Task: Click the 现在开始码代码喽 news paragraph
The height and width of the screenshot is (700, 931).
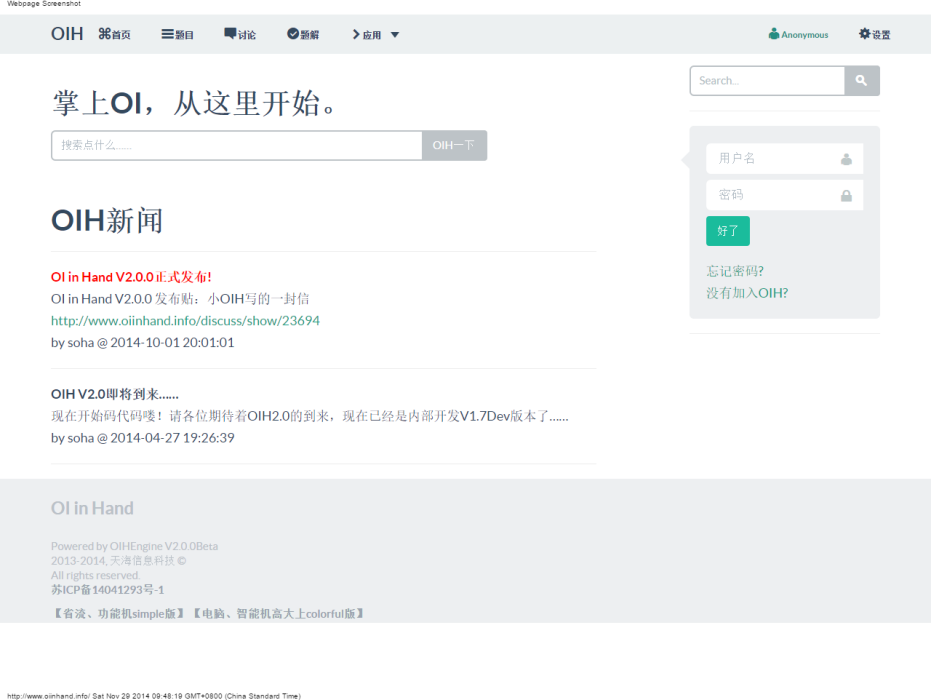Action: click(309, 416)
